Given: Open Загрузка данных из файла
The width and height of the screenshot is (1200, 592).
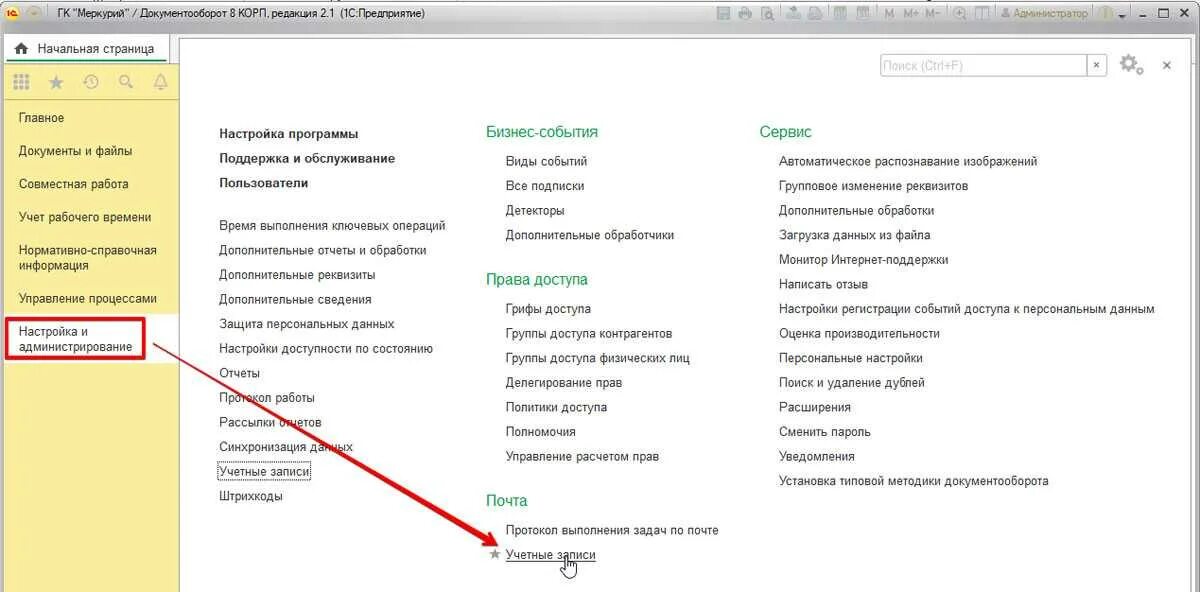Looking at the screenshot, I should point(855,235).
